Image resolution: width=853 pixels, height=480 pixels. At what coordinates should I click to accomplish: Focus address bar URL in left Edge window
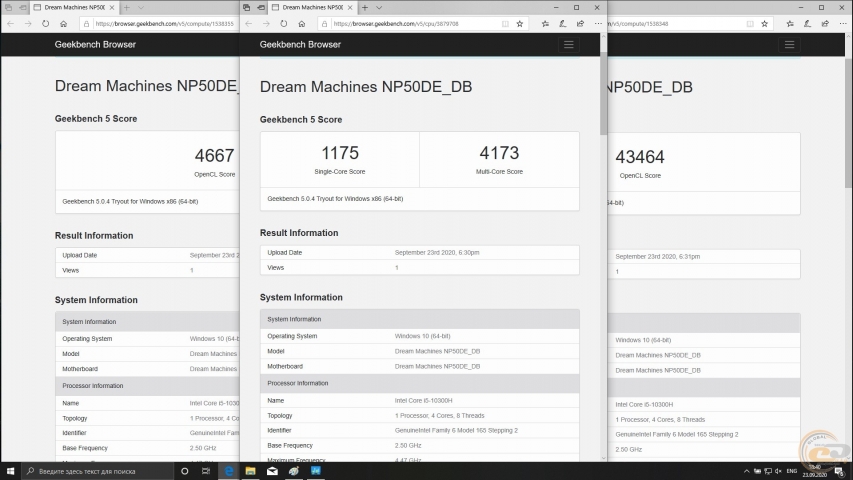pos(164,24)
